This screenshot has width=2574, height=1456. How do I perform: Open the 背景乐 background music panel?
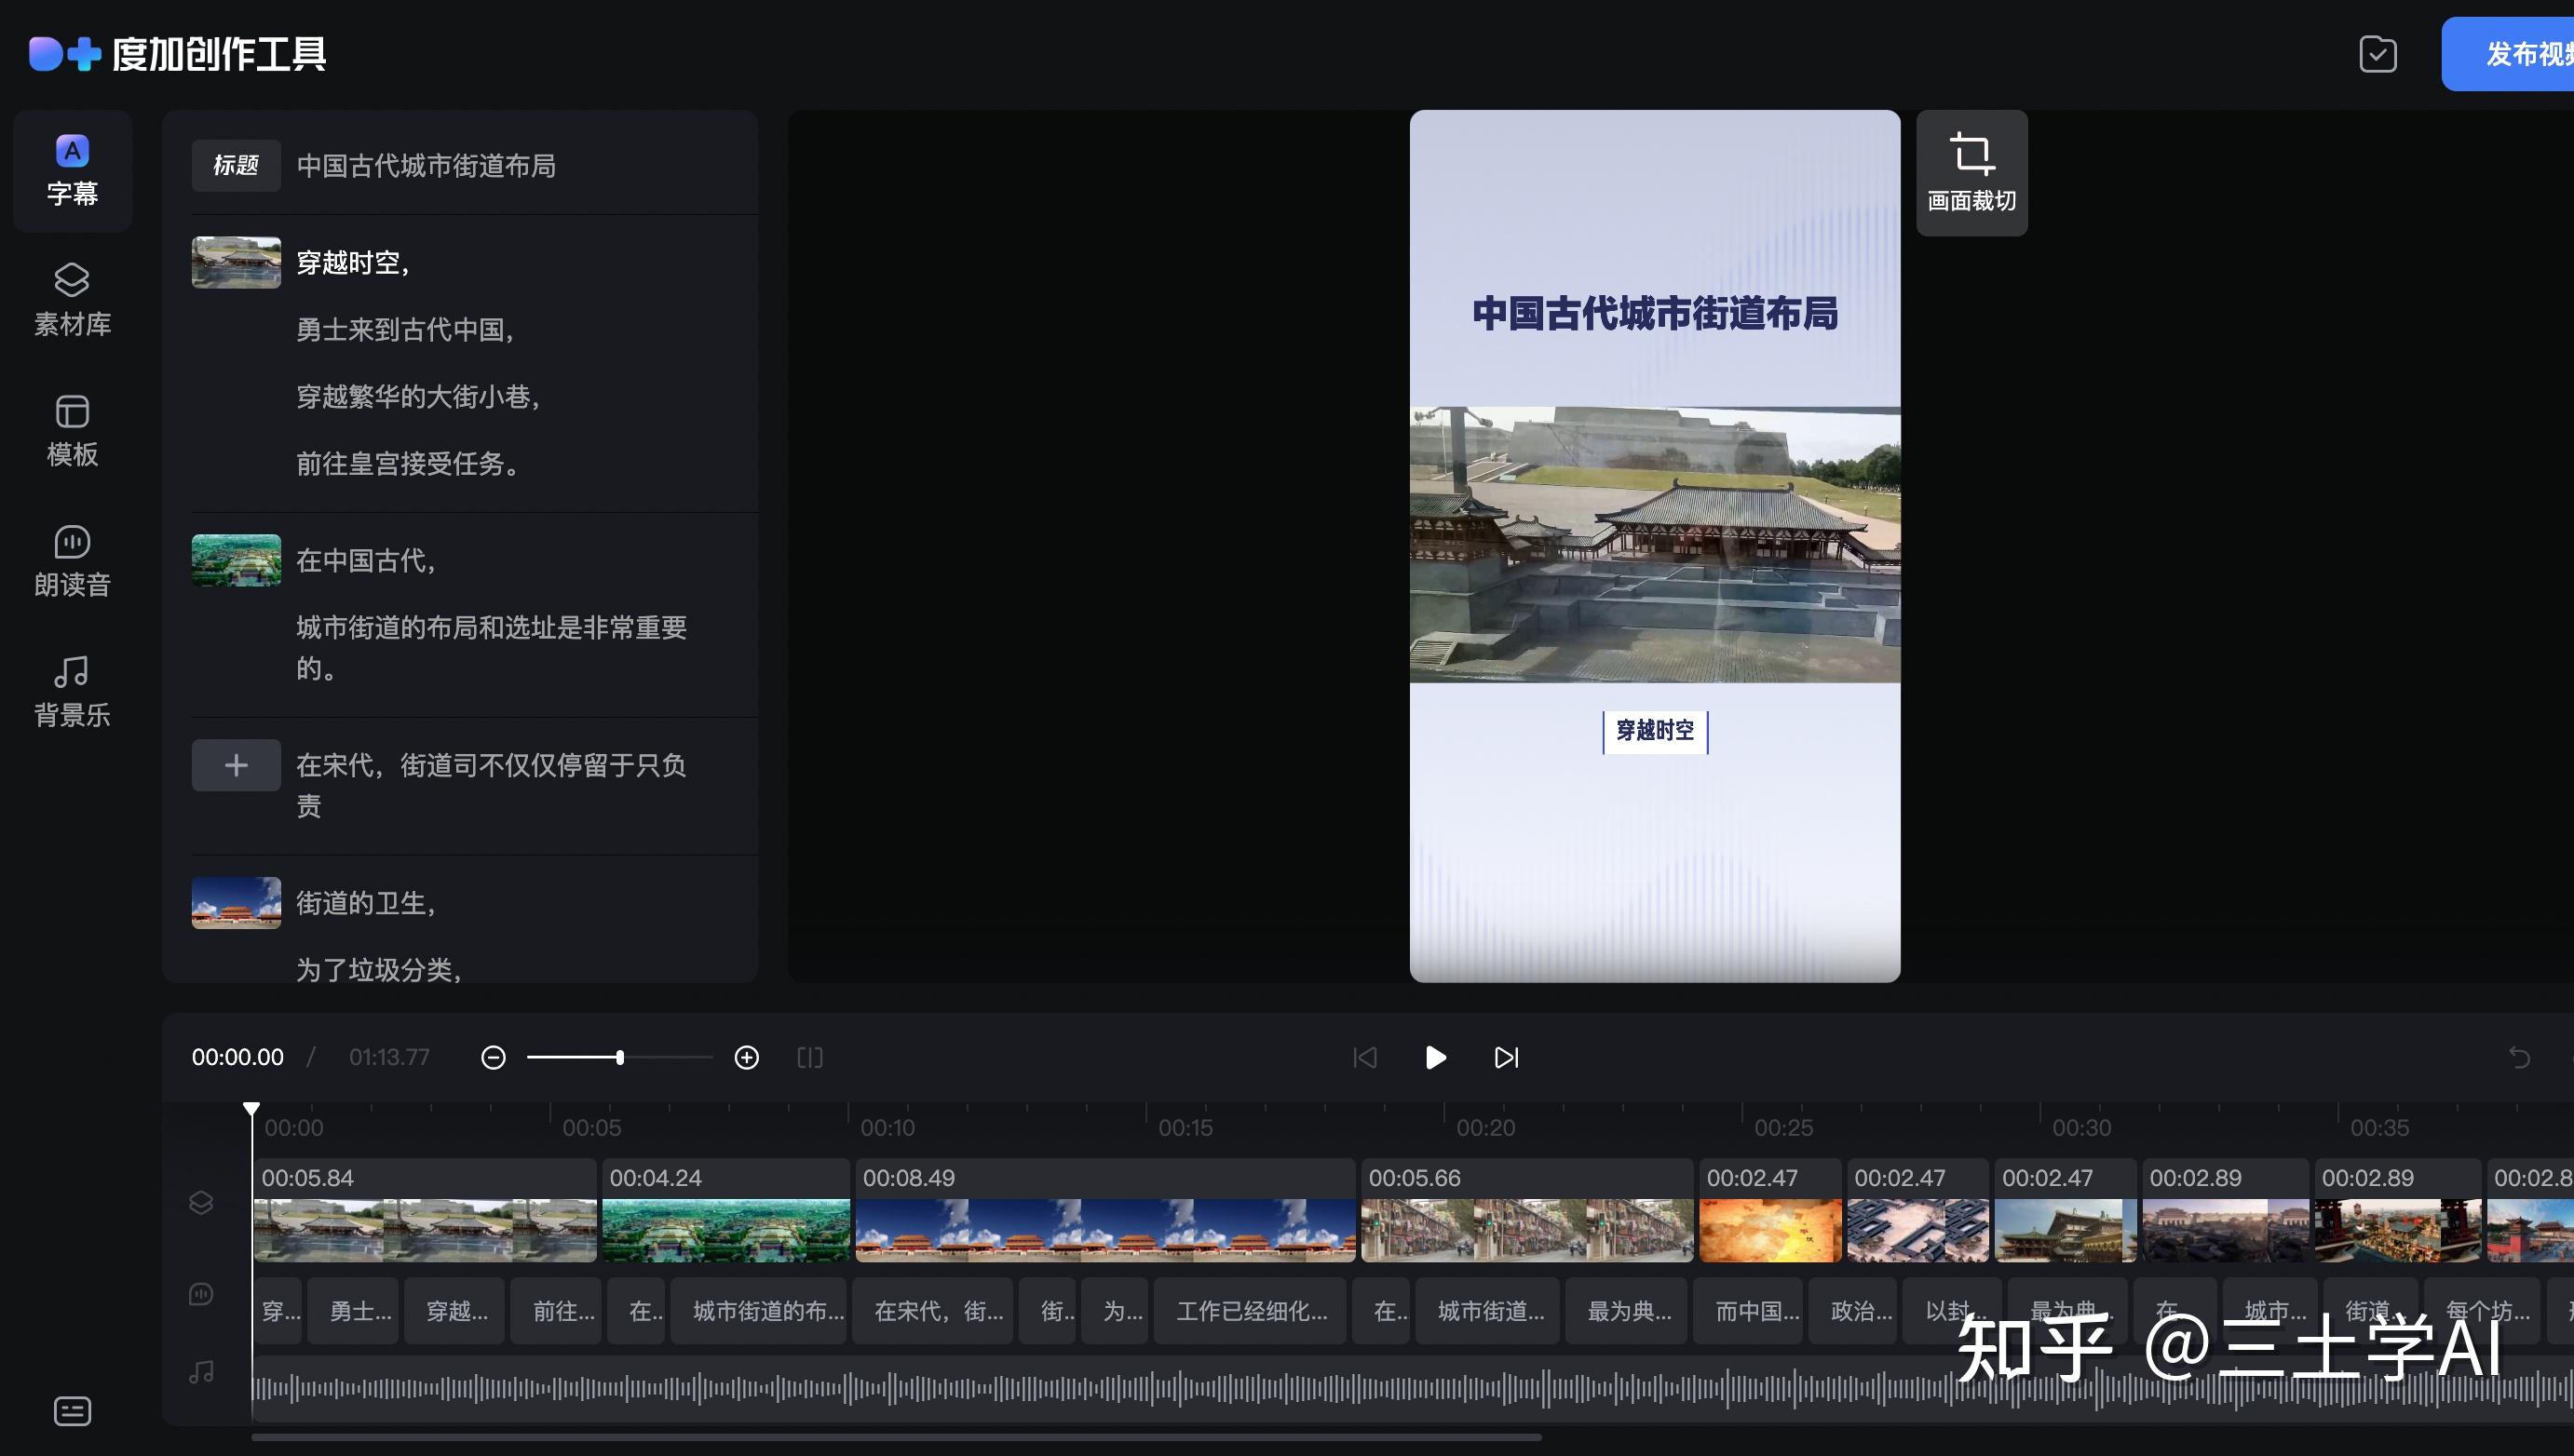point(71,688)
